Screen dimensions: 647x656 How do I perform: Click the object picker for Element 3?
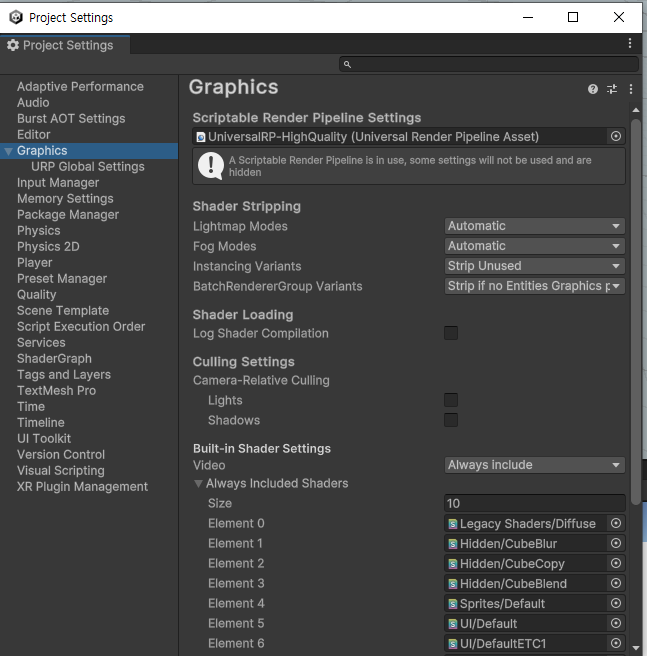616,583
